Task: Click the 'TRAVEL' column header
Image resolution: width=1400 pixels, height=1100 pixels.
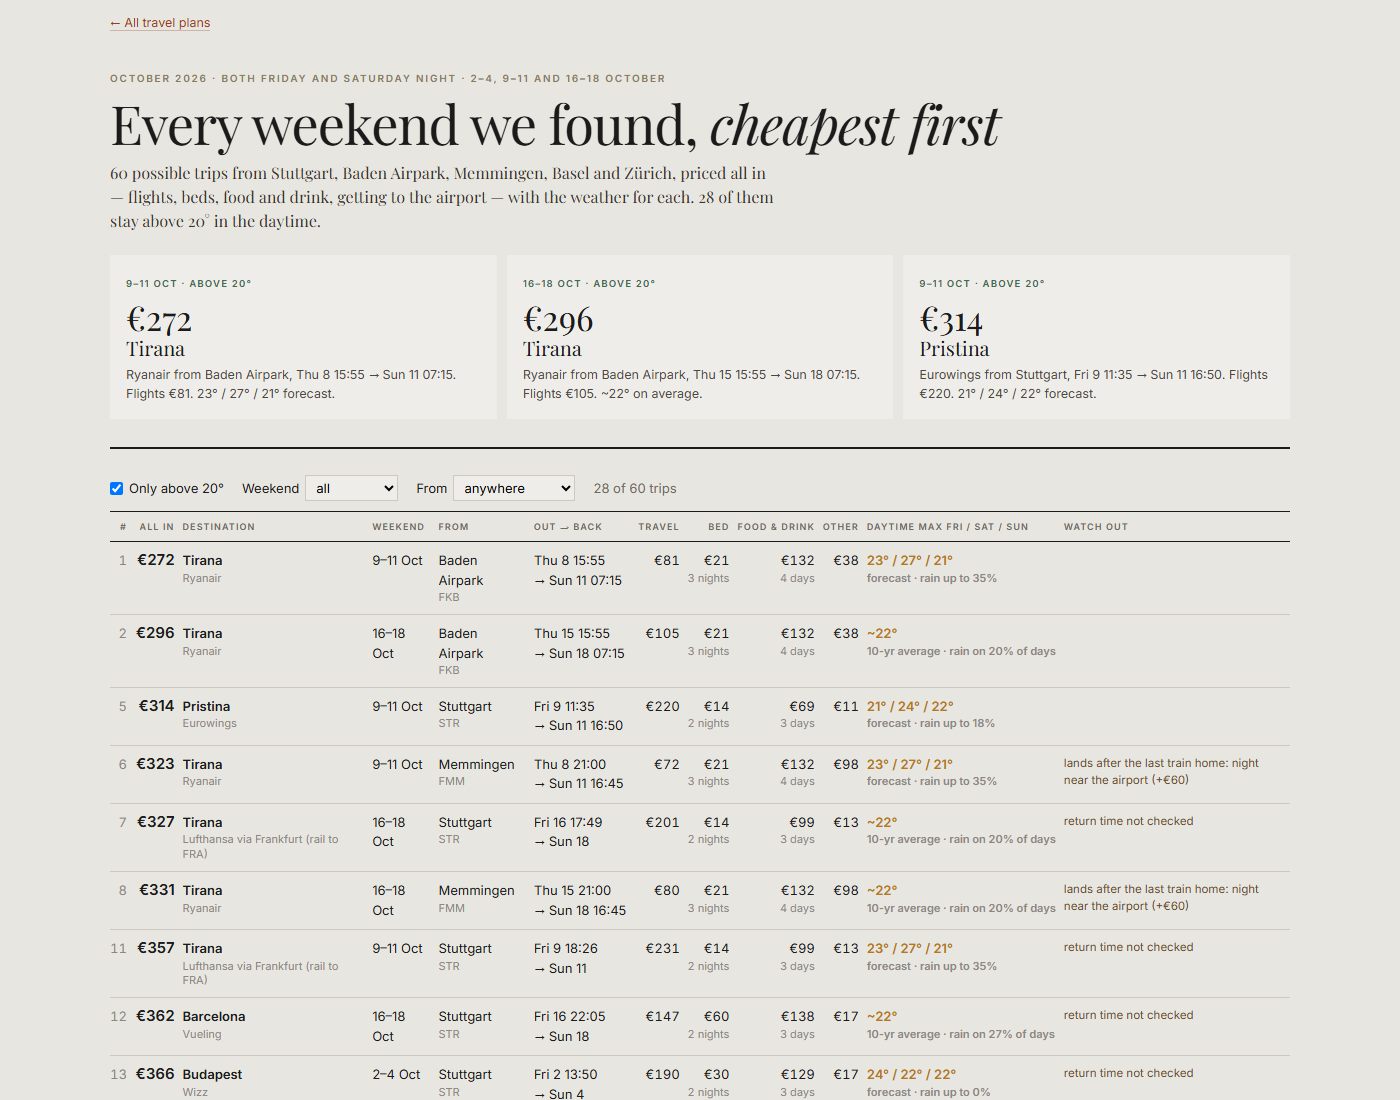Action: coord(659,527)
